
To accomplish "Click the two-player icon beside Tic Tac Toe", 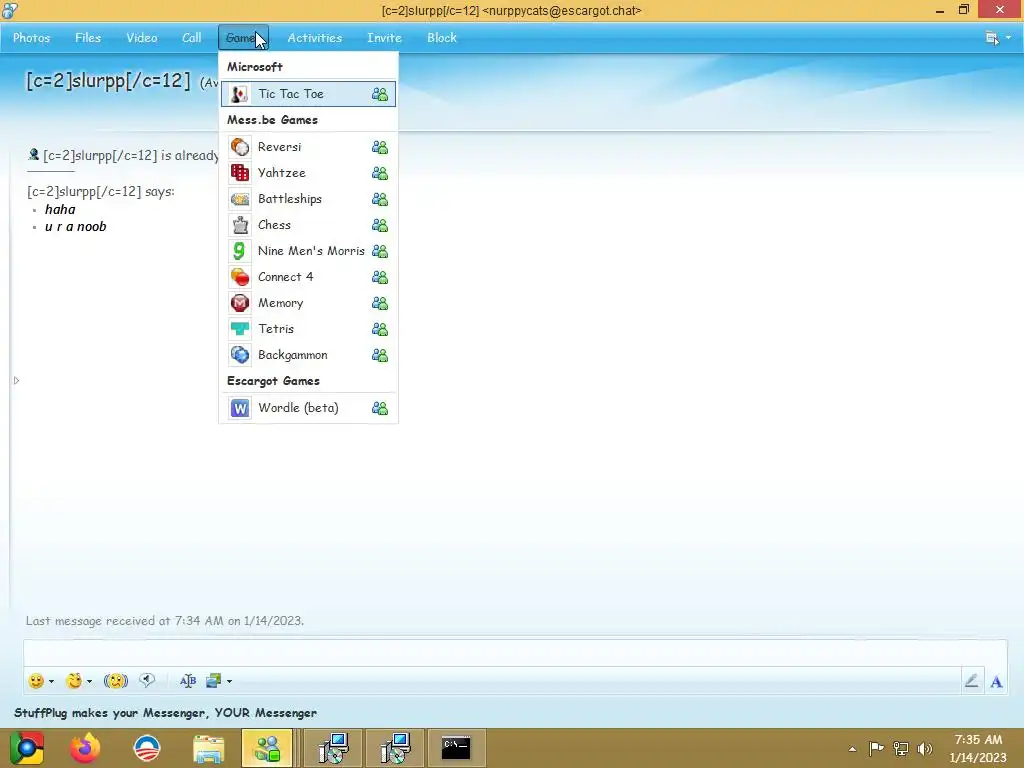I will point(379,94).
